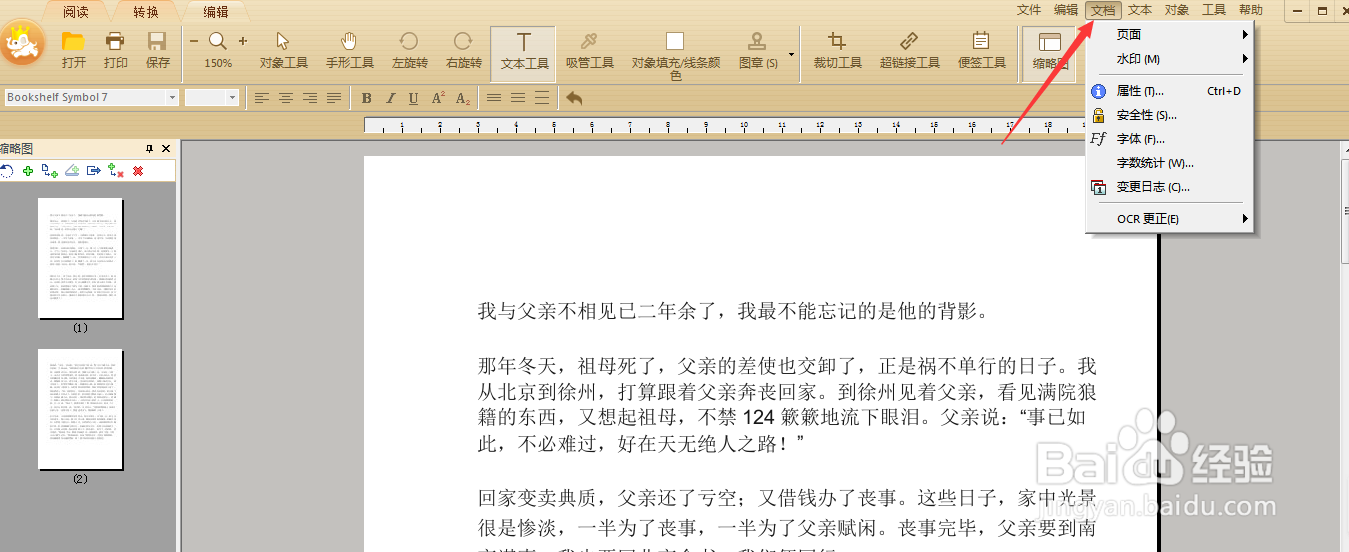Viewport: 1349px width, 552px height.
Task: Select page thumbnail (2)
Action: point(80,410)
